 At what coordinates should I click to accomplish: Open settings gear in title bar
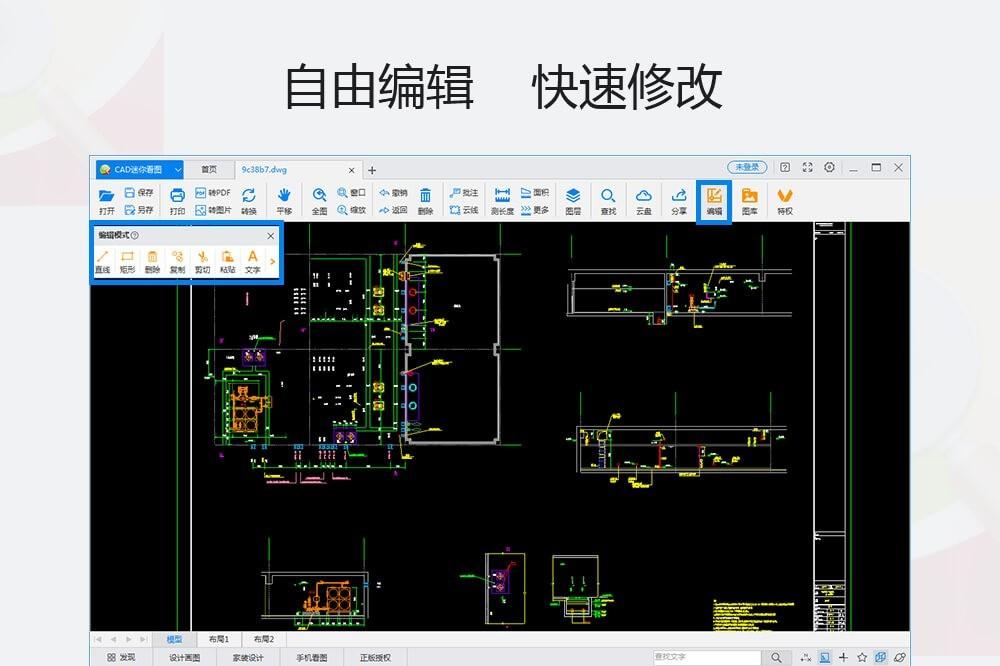coord(829,167)
